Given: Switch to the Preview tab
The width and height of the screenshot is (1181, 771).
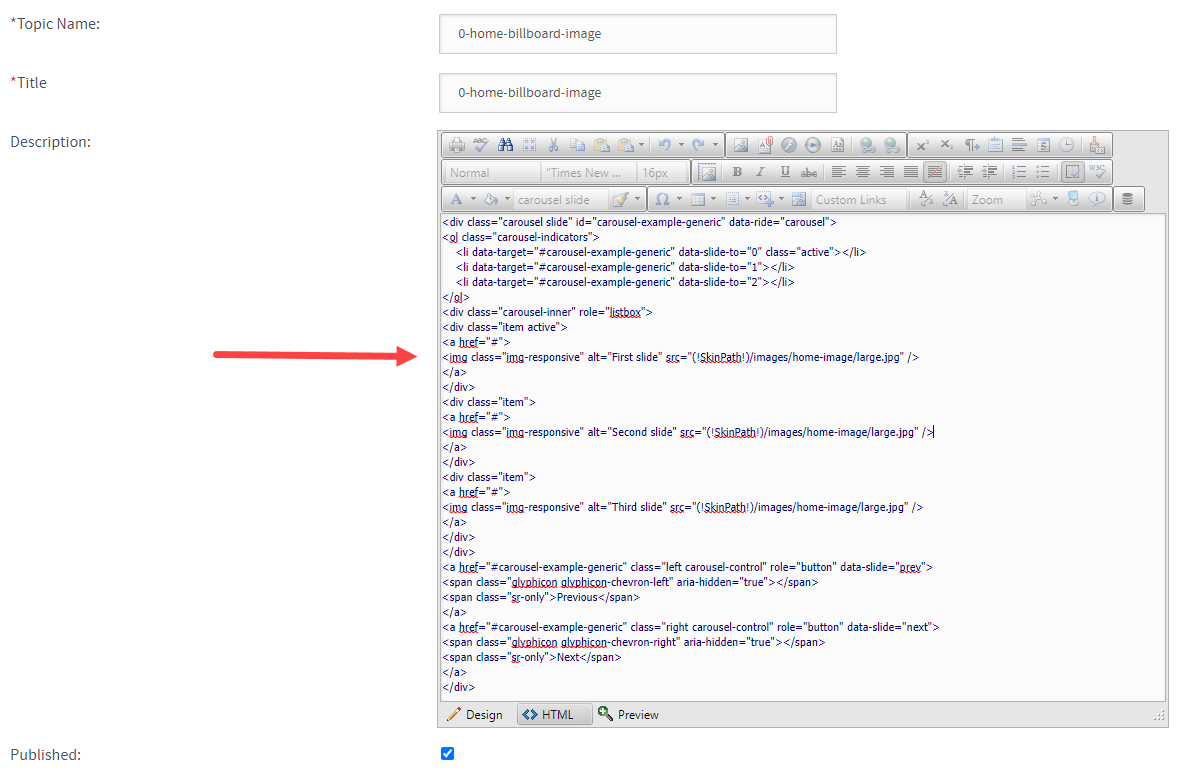Looking at the screenshot, I should pyautogui.click(x=628, y=714).
